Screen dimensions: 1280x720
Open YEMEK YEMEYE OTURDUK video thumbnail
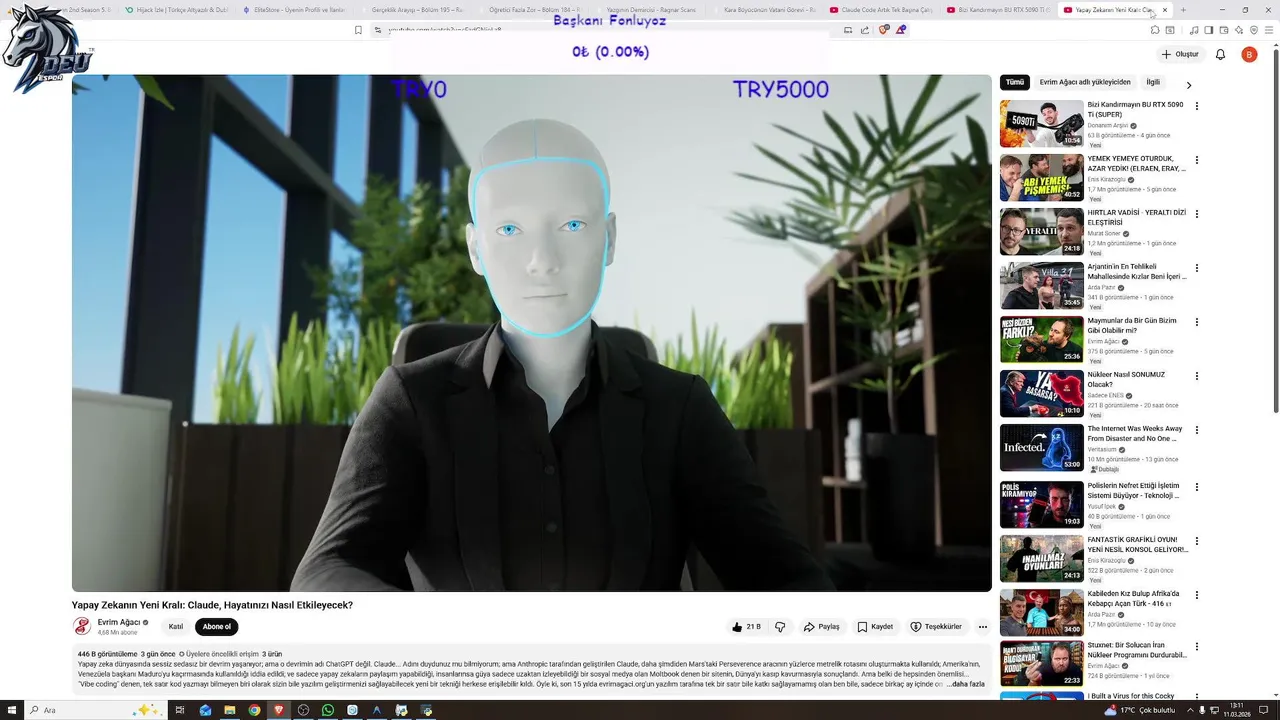click(1041, 178)
